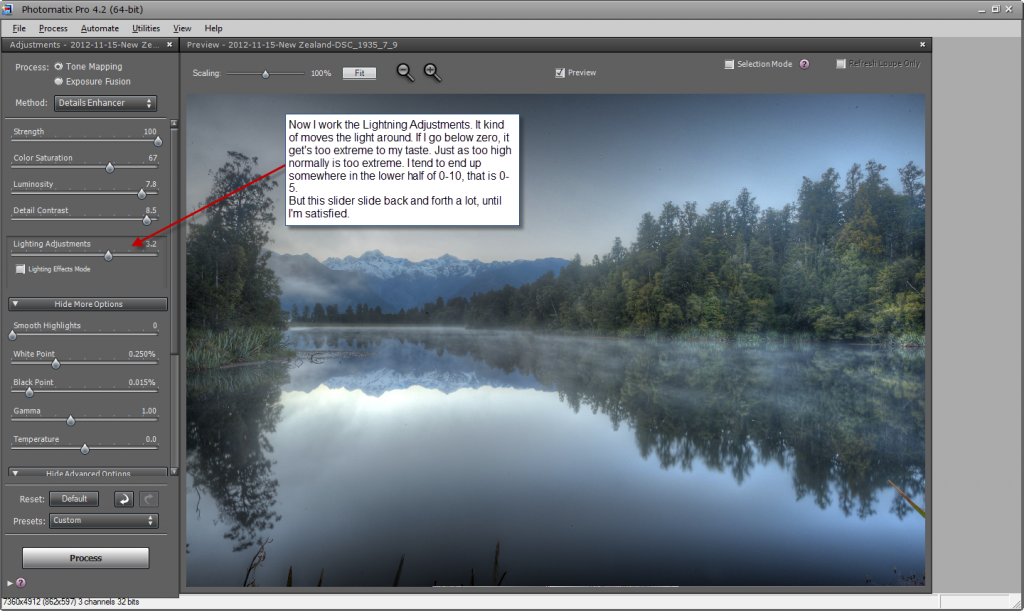The image size is (1024, 611).
Task: Open the Utilities menu
Action: point(146,28)
